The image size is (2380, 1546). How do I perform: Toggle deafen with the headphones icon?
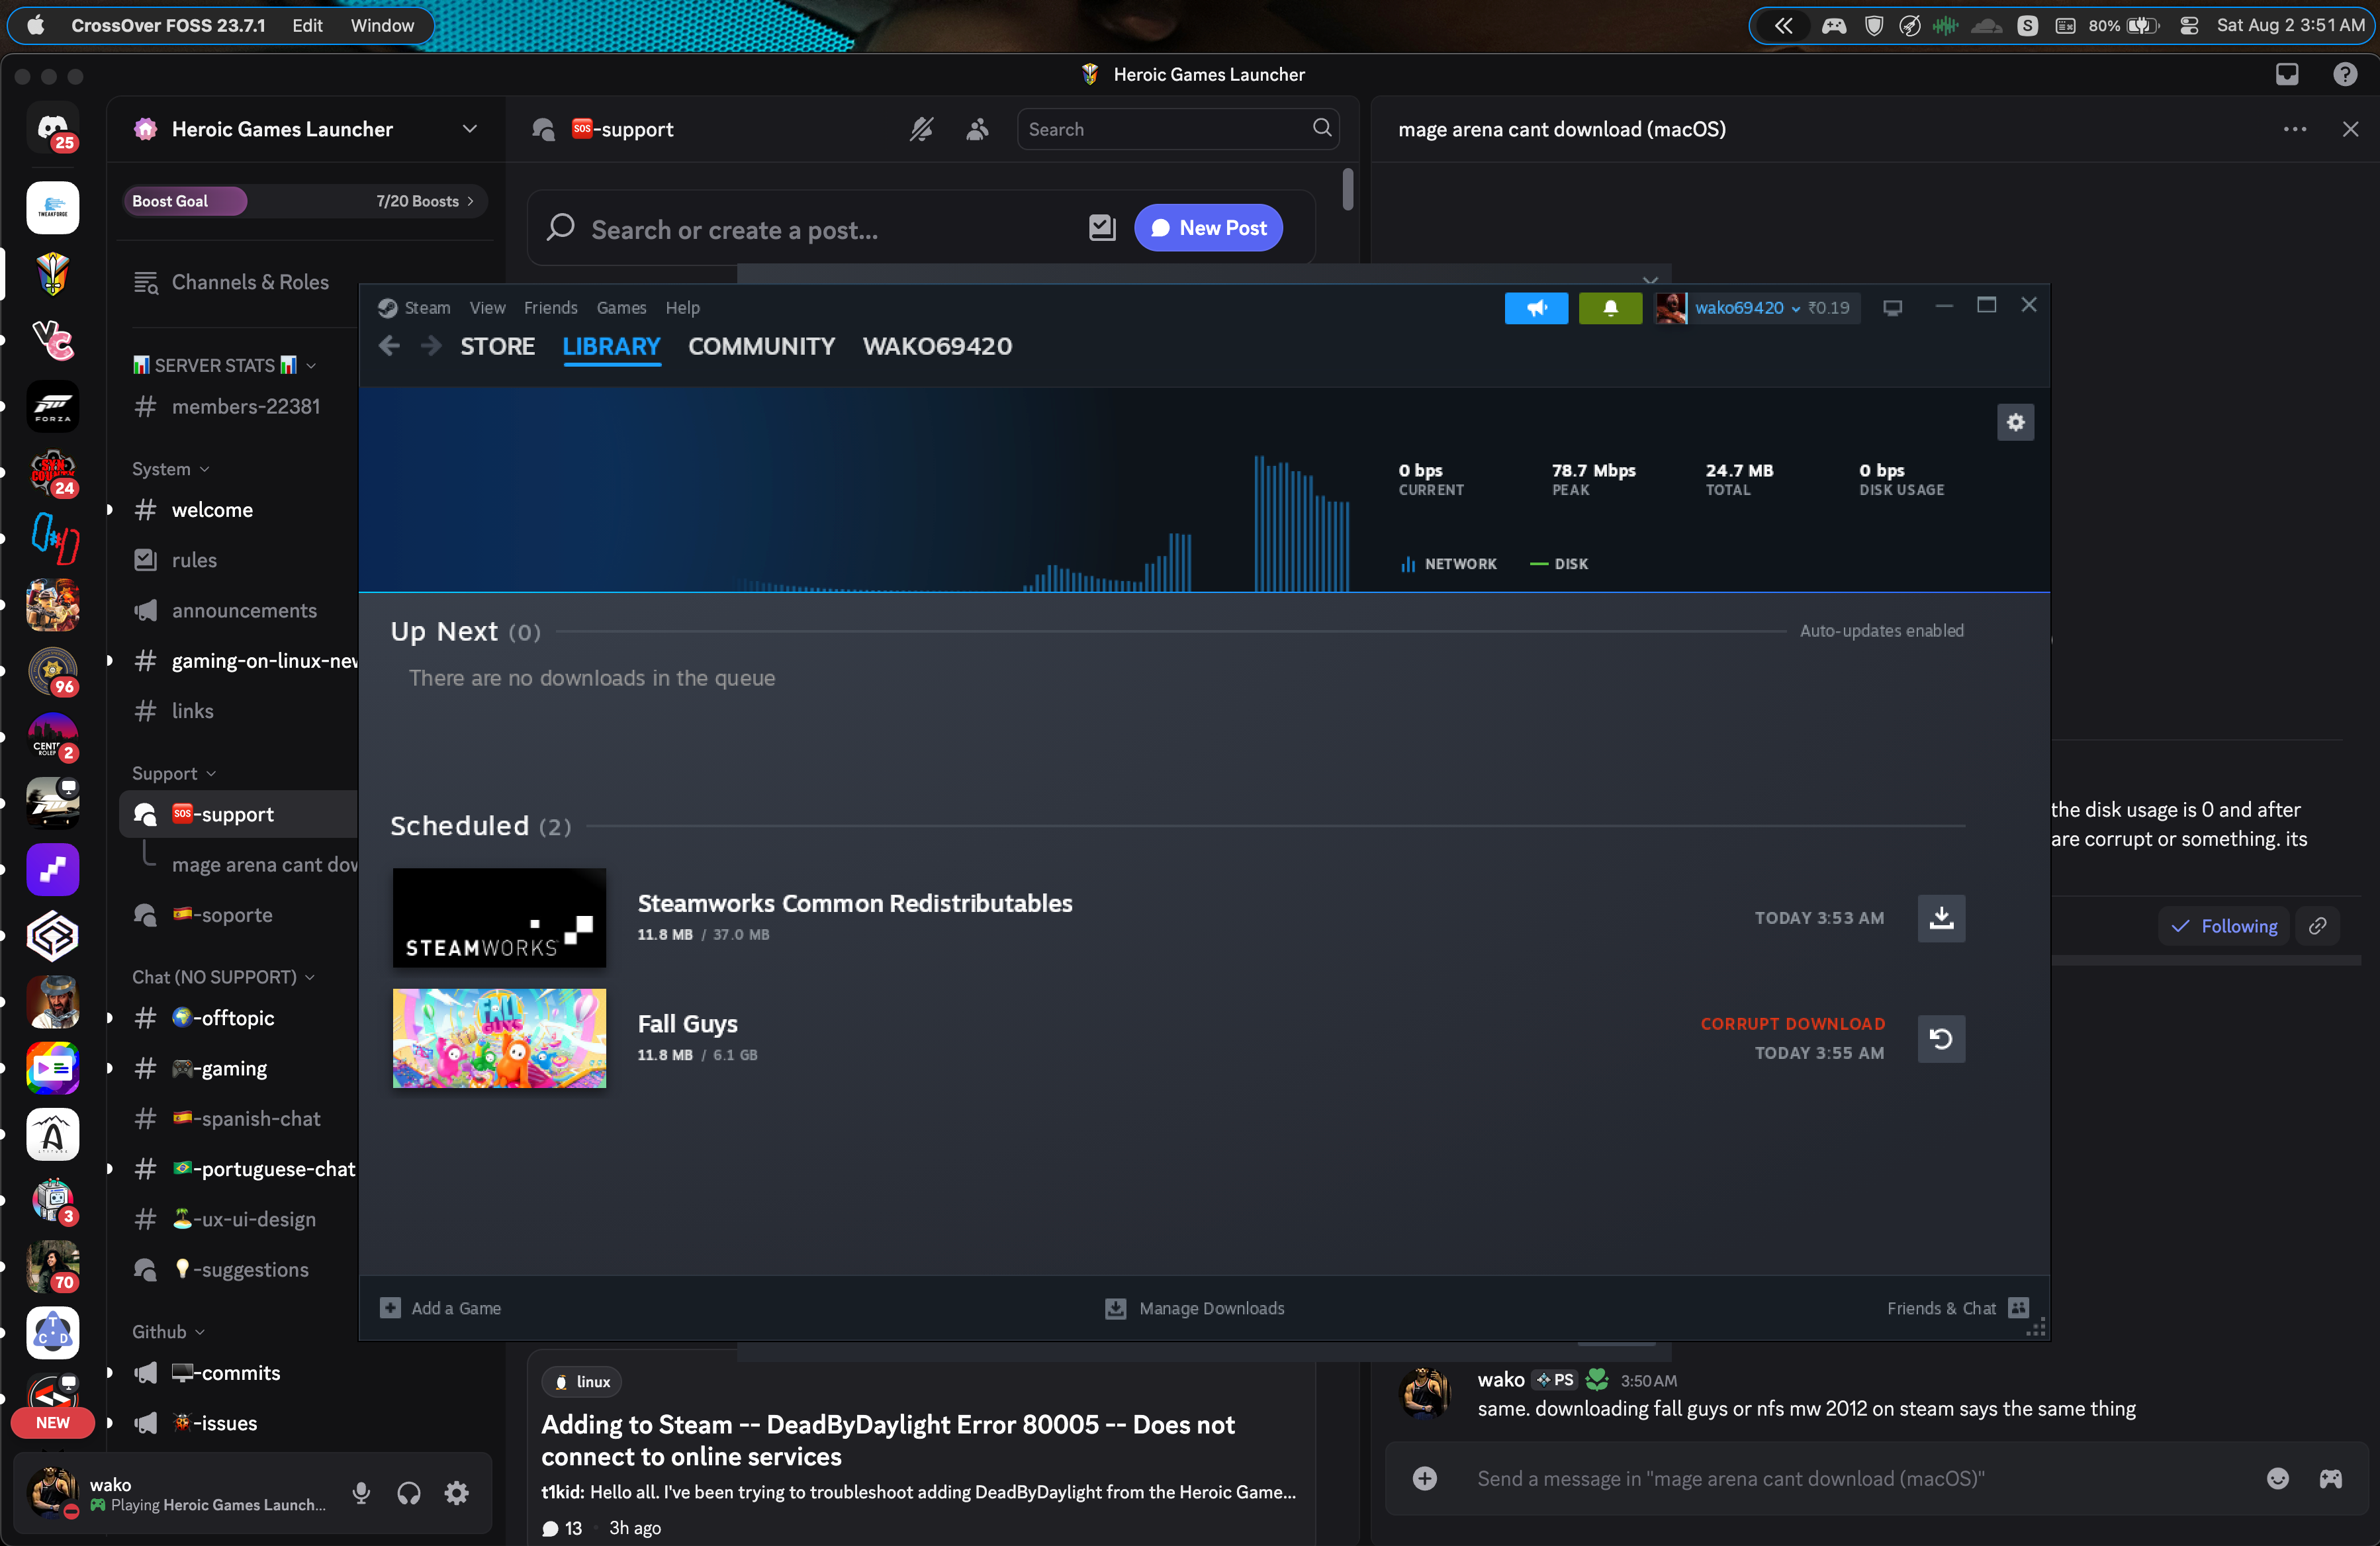[409, 1493]
